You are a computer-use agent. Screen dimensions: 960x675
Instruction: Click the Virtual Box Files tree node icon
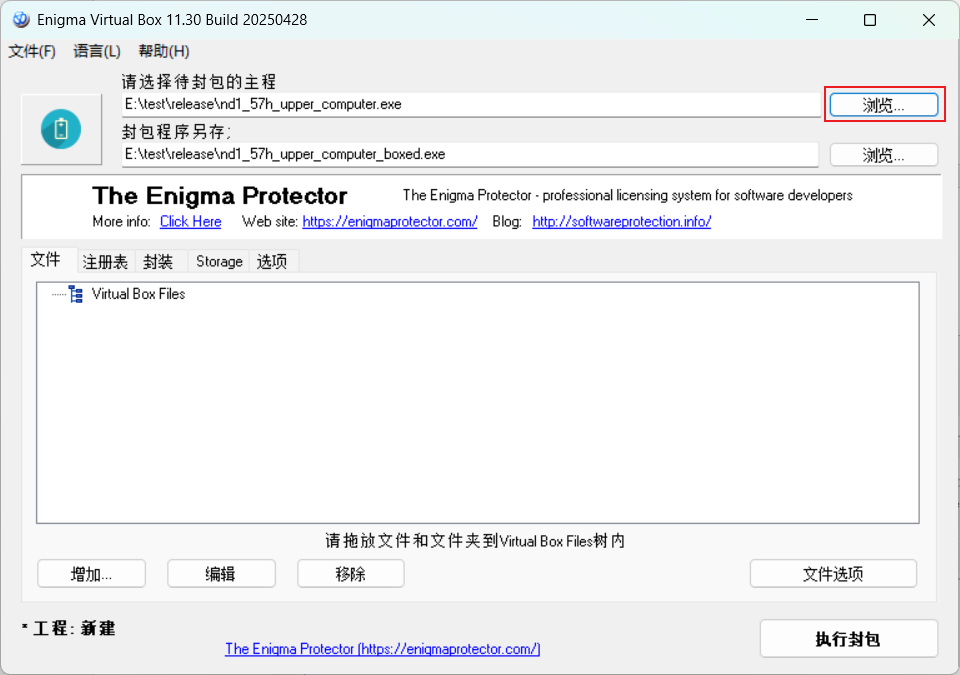tap(76, 294)
